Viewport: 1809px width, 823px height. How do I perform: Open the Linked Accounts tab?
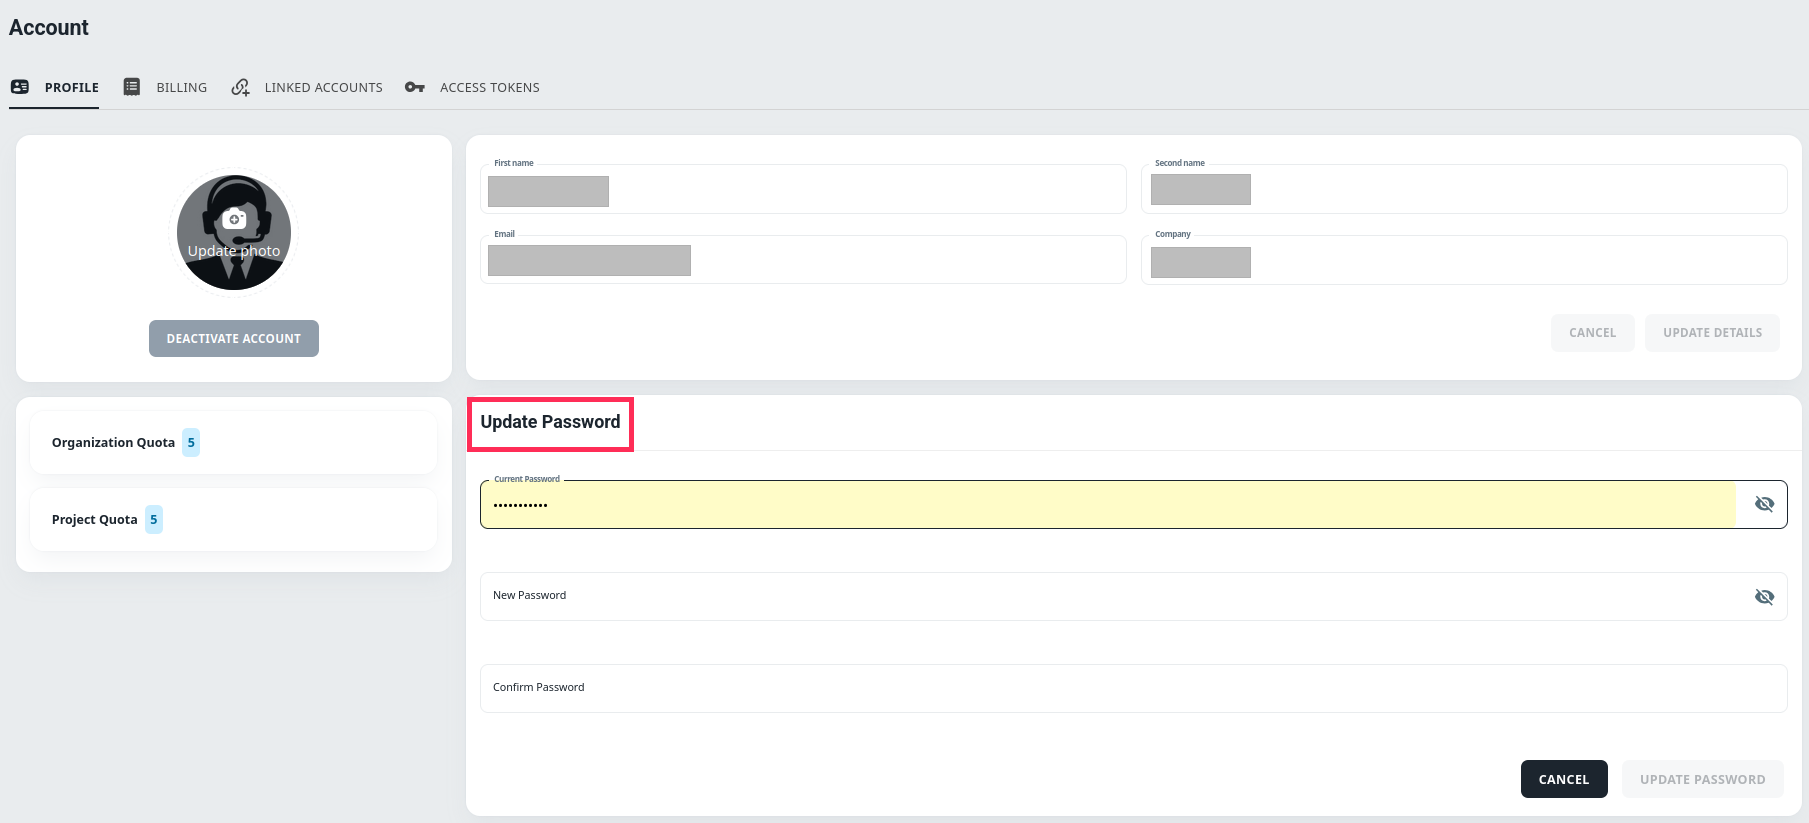point(306,88)
